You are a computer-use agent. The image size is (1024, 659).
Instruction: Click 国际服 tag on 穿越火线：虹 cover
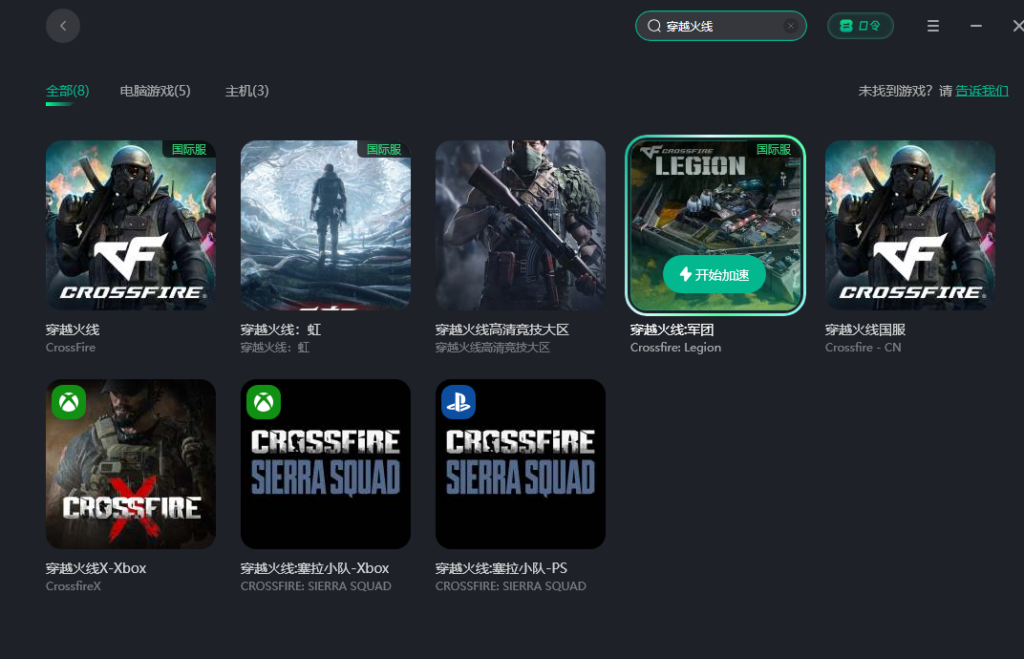384,149
